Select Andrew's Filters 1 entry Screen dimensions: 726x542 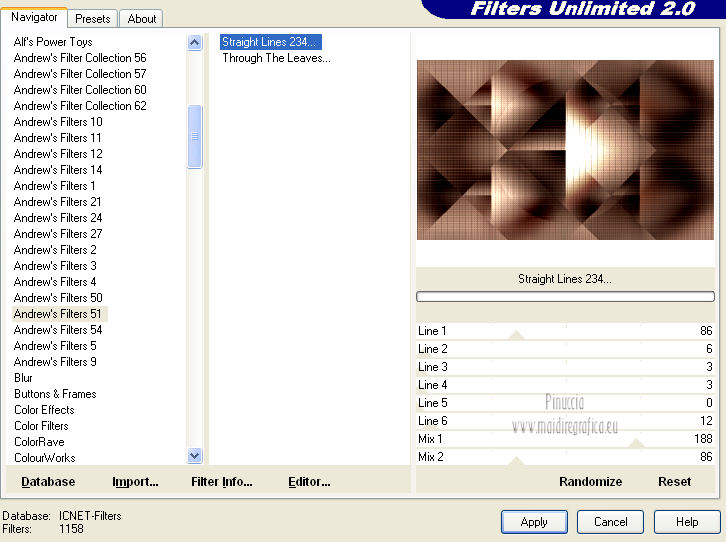(54, 186)
